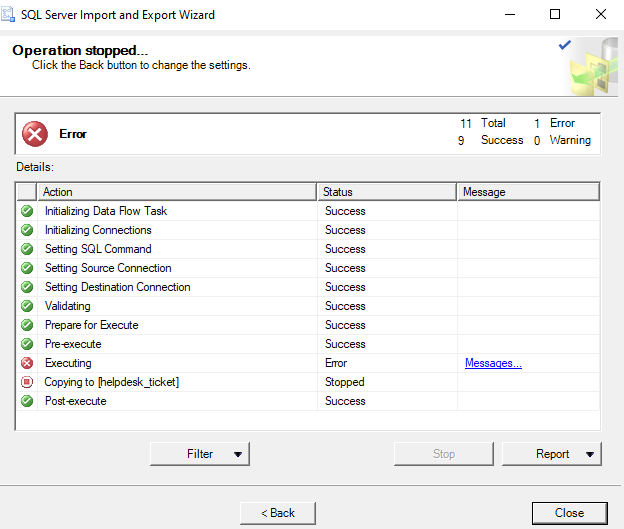This screenshot has height=529, width=624.
Task: Click the Action column header
Action: [x=177, y=192]
